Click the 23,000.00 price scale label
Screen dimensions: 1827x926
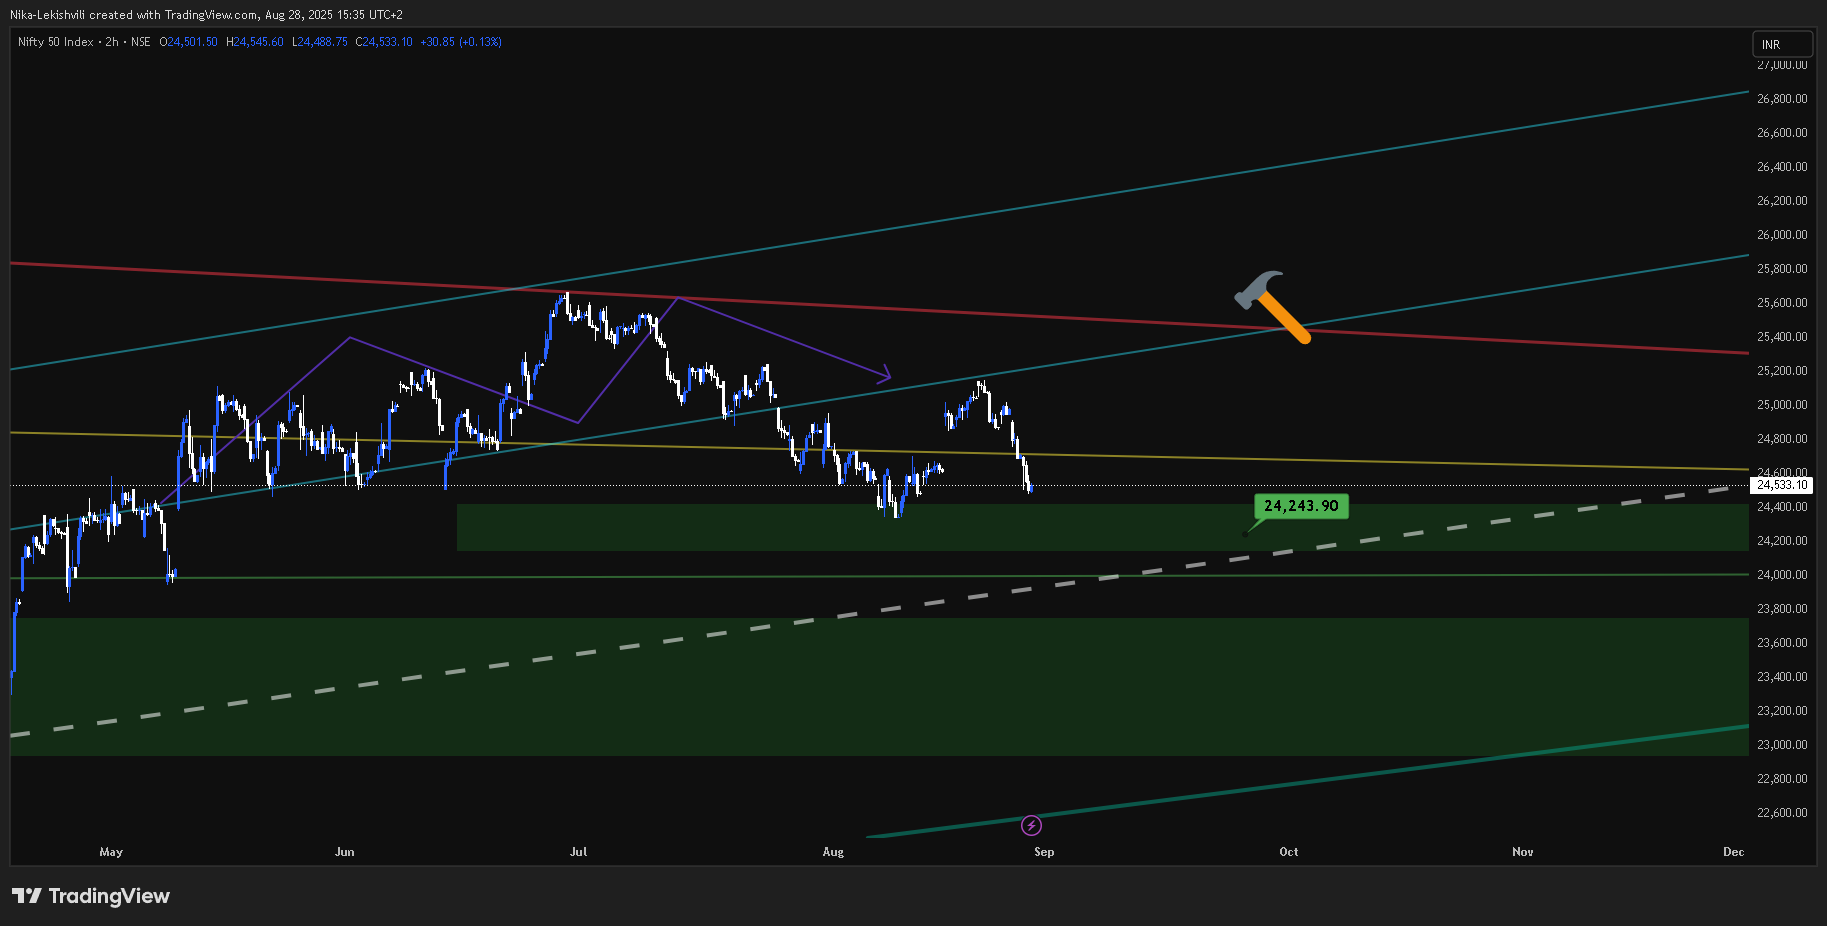click(1782, 745)
